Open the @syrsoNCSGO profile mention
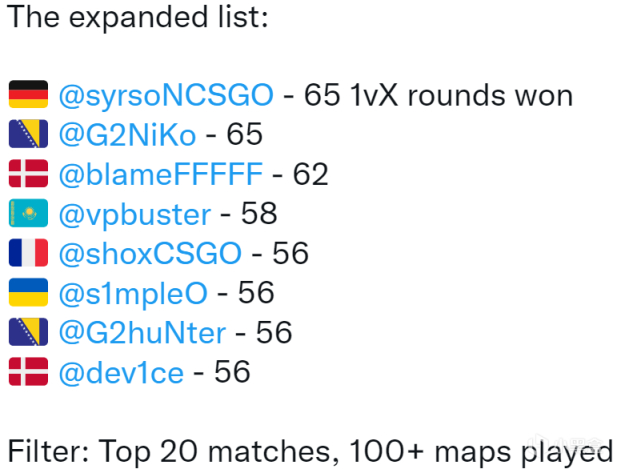This screenshot has height=469, width=621. point(166,96)
